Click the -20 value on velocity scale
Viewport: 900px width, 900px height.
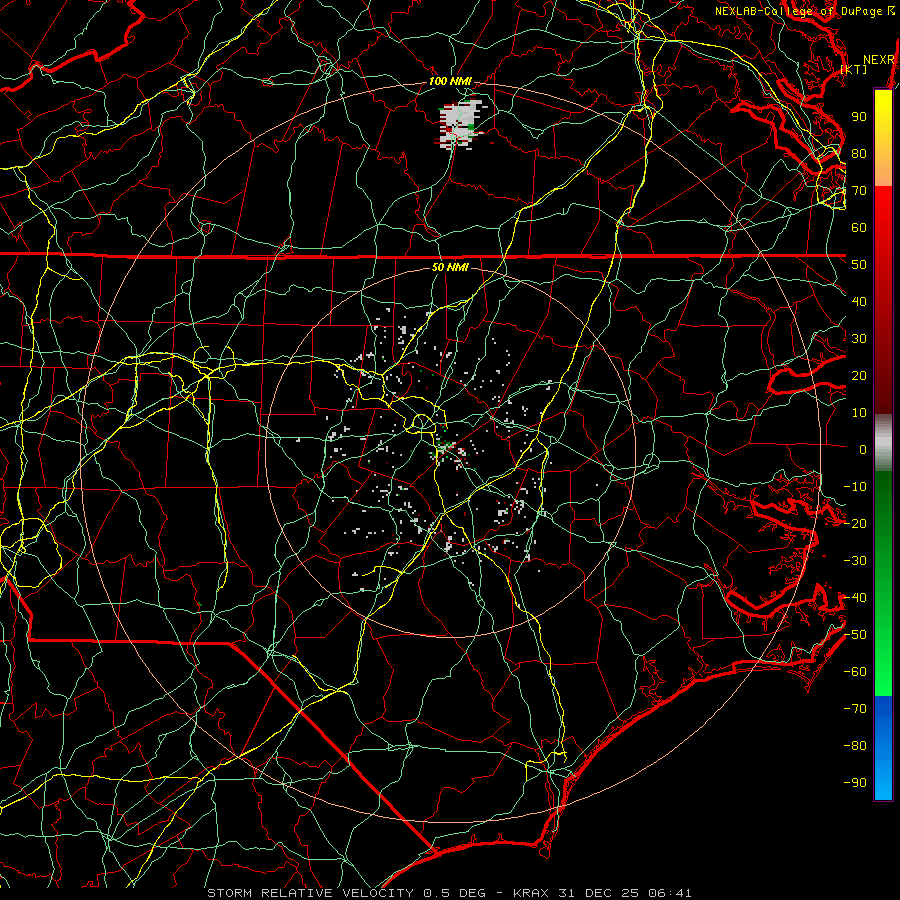tap(855, 523)
